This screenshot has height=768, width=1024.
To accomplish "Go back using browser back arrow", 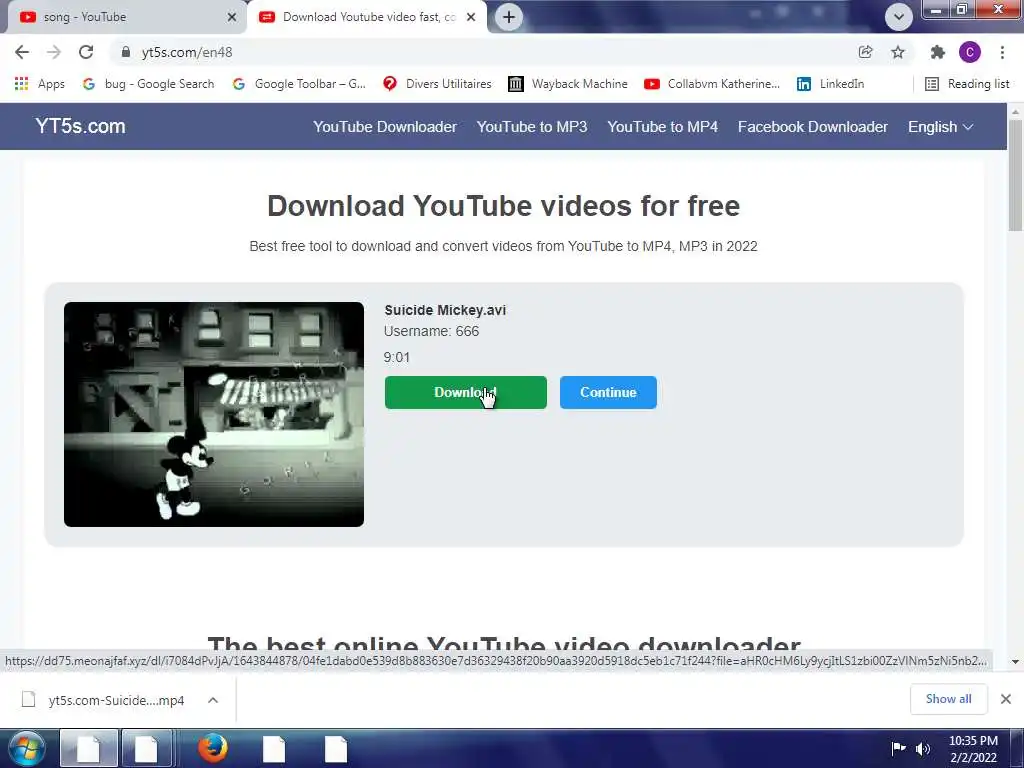I will tap(22, 52).
